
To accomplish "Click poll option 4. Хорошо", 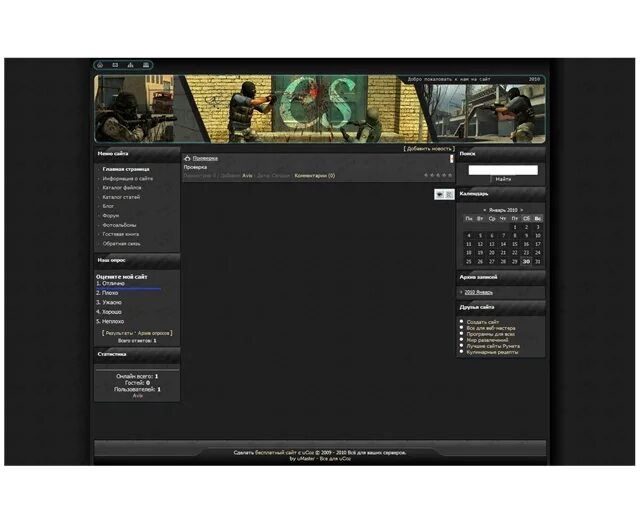I will point(109,312).
